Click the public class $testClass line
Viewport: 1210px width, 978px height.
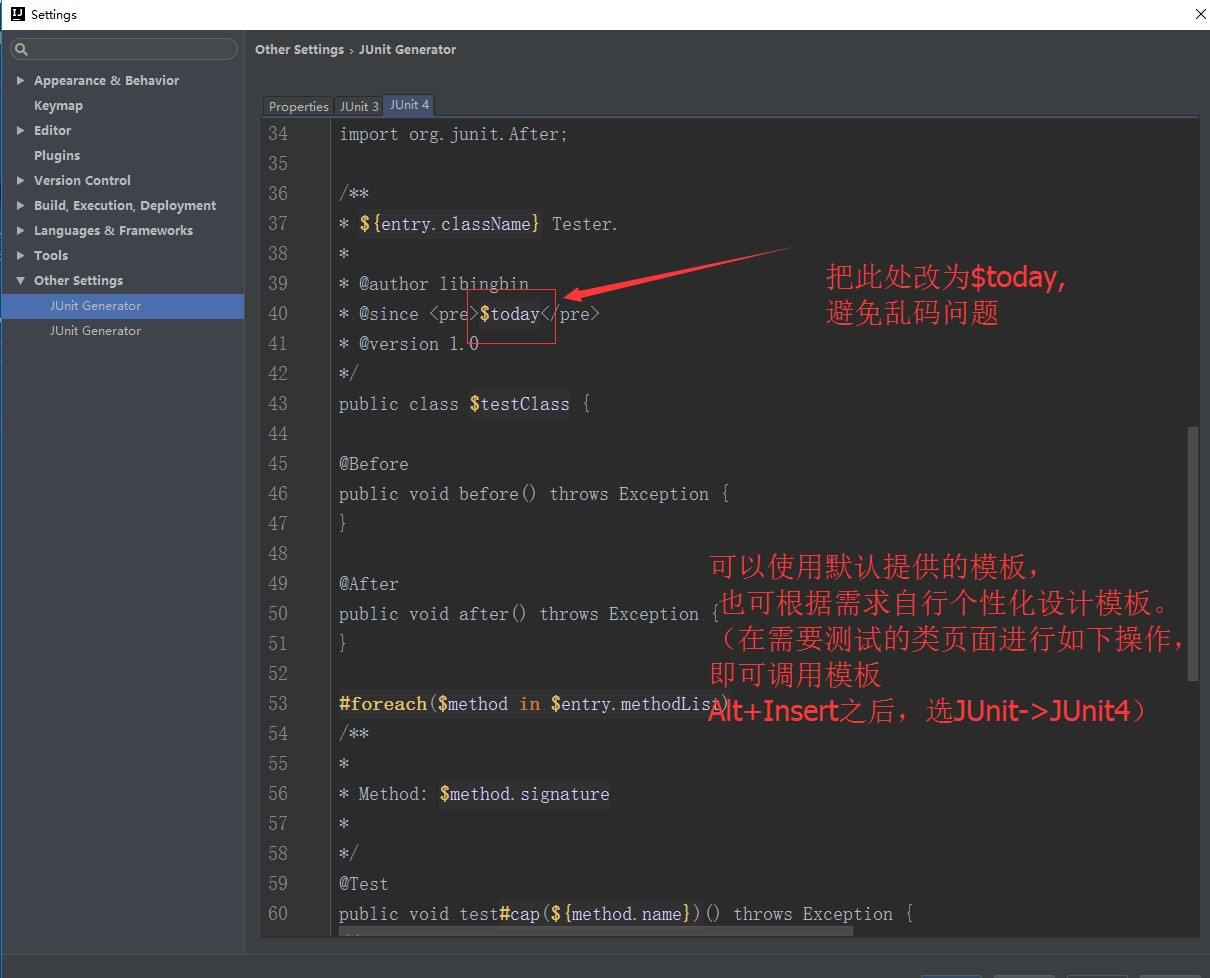(x=465, y=404)
